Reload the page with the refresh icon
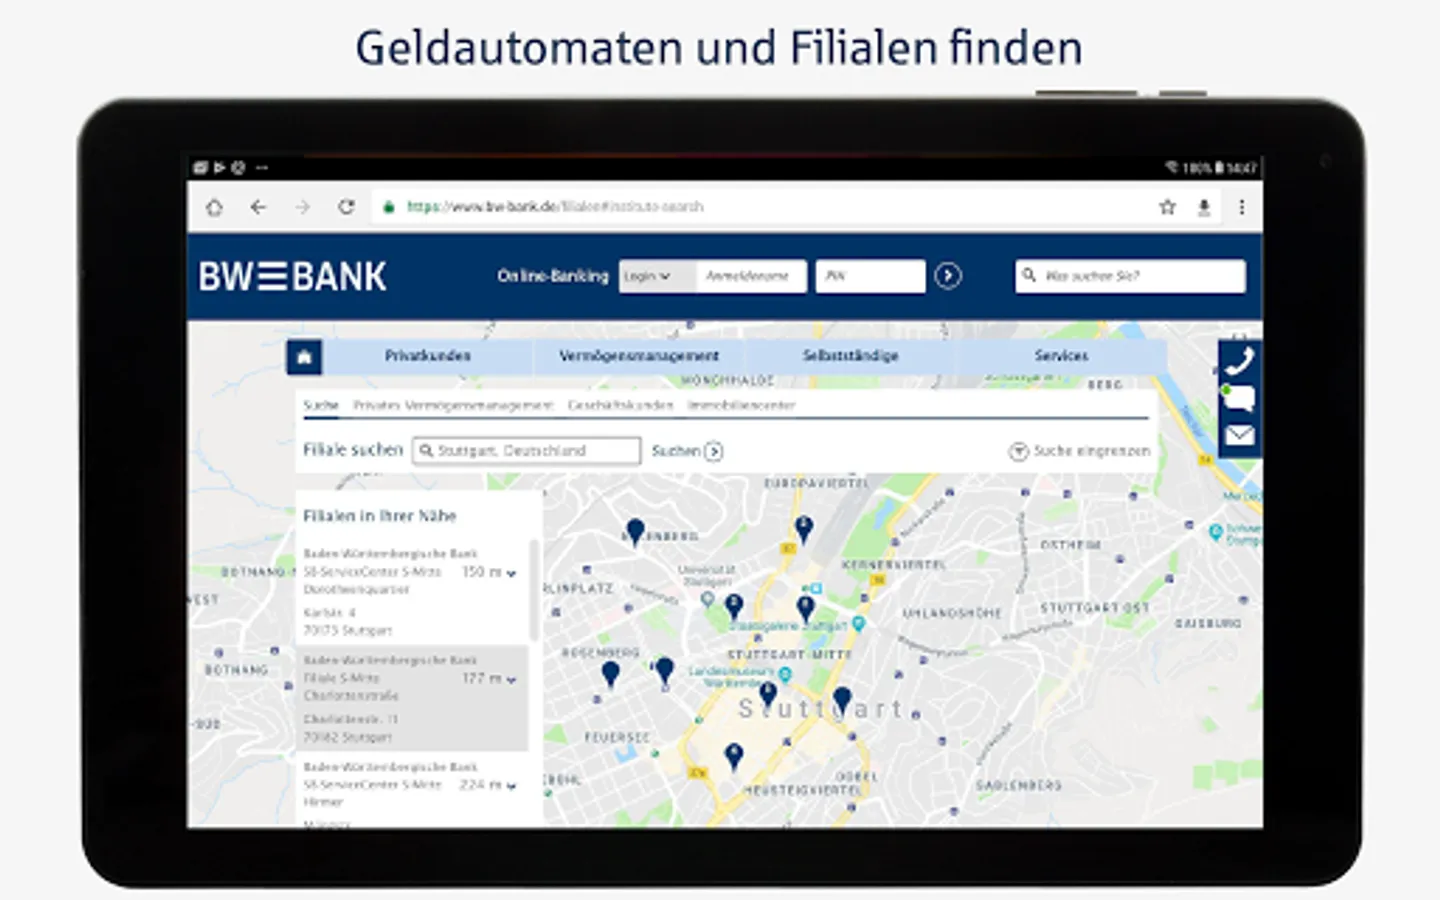The image size is (1440, 900). (x=346, y=207)
